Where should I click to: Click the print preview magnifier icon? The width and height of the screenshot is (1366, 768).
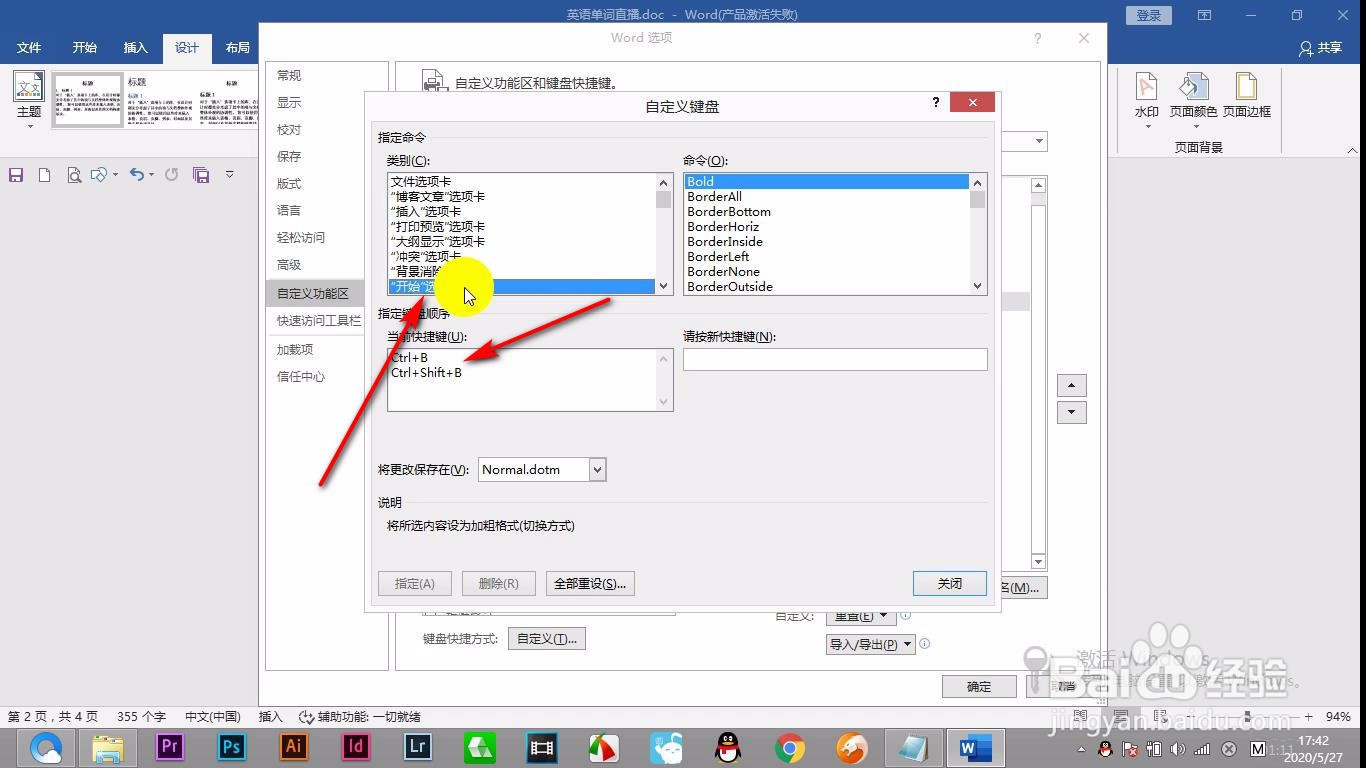click(73, 175)
